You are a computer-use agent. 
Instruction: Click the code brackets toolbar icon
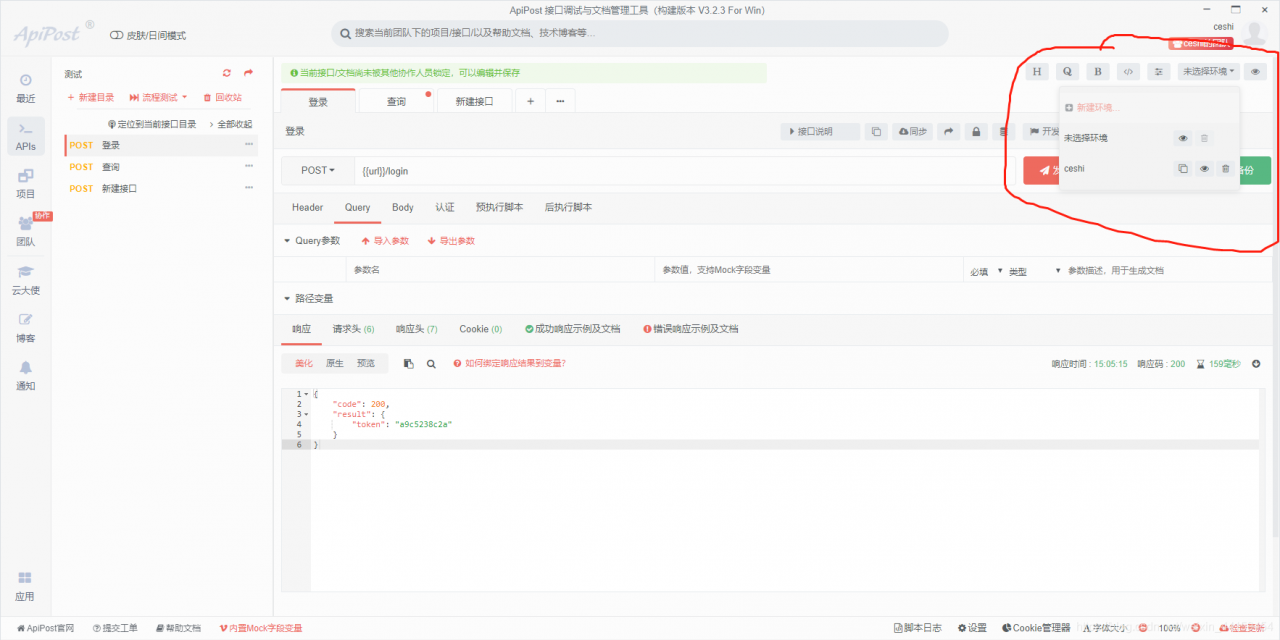[1128, 72]
